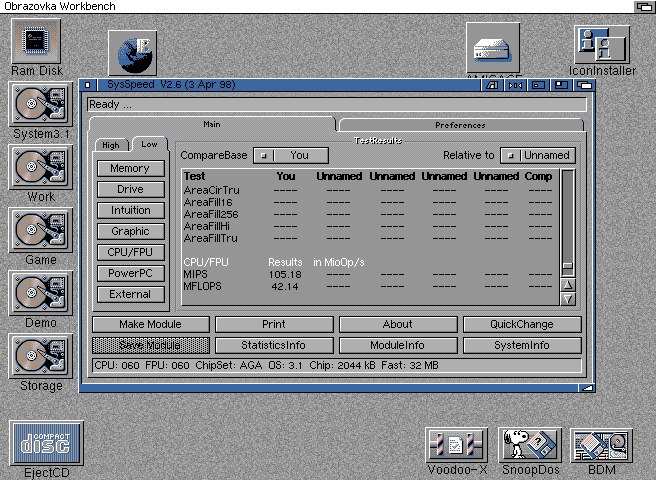Switch to the Preferences tab

tap(460, 125)
